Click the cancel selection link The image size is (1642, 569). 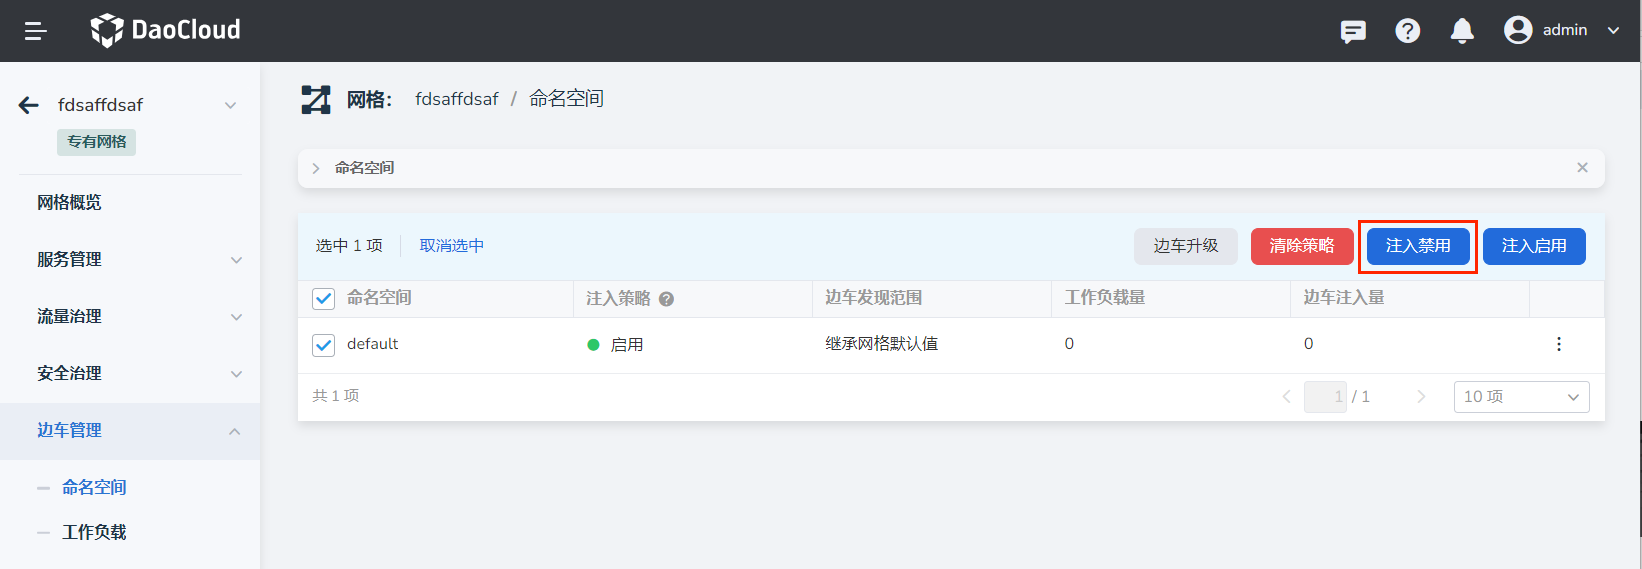click(451, 246)
